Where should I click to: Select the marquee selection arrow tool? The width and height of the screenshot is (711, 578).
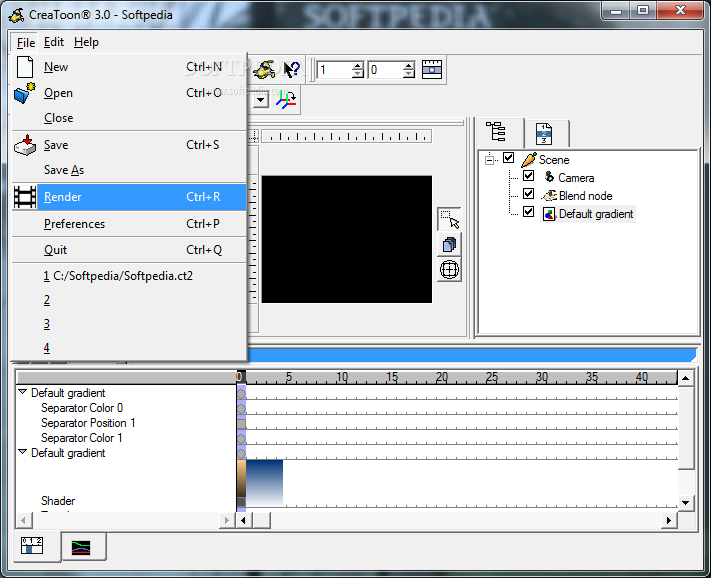(x=449, y=219)
